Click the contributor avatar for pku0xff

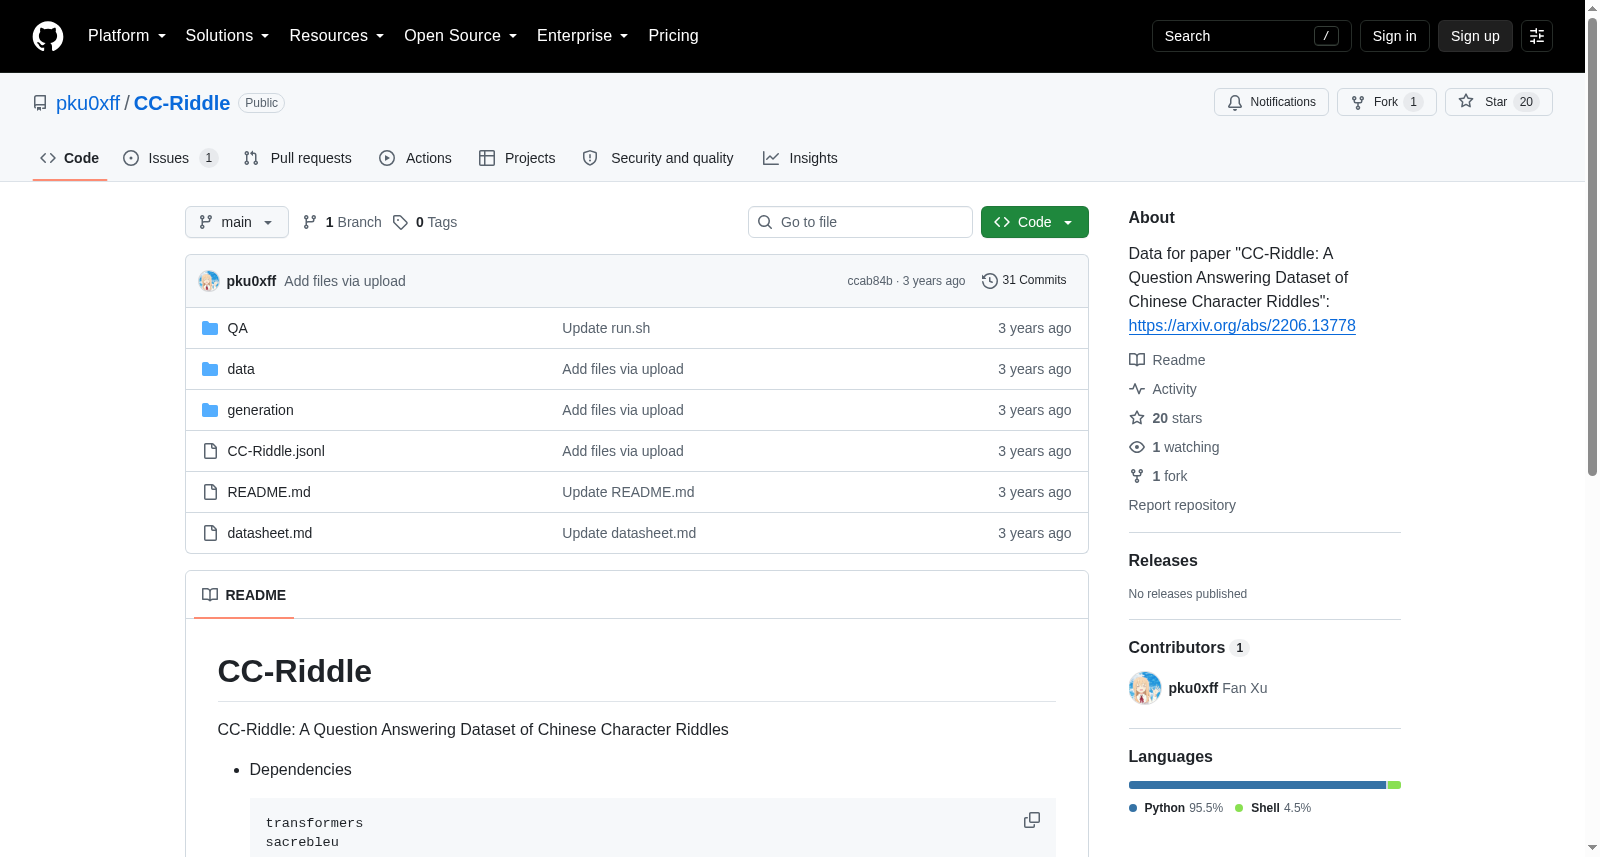[1145, 688]
